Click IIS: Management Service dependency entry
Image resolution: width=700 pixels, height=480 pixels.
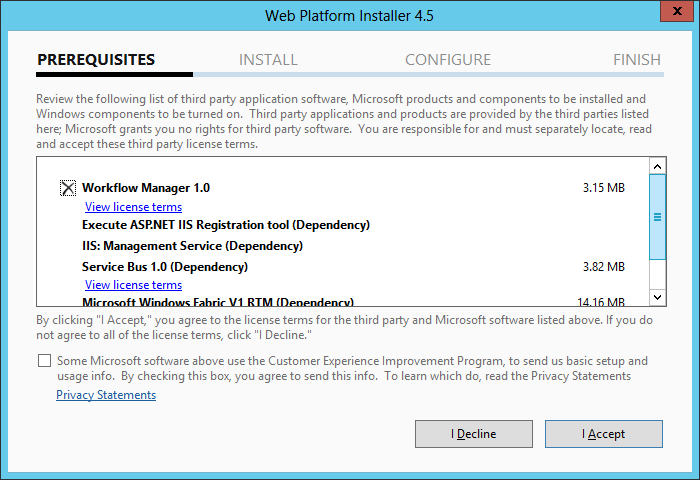click(192, 246)
